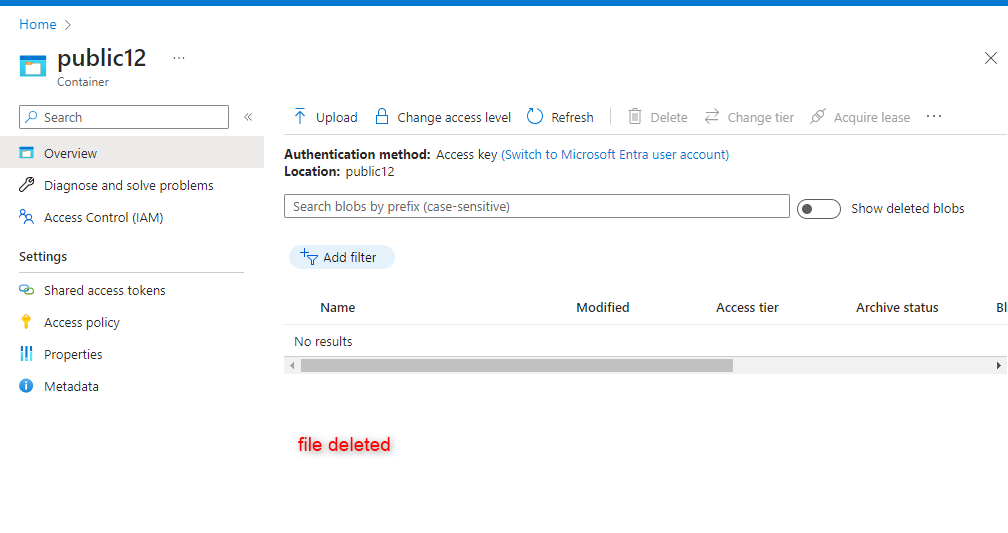
Task: Focus the Search blobs by prefix field
Action: (537, 206)
